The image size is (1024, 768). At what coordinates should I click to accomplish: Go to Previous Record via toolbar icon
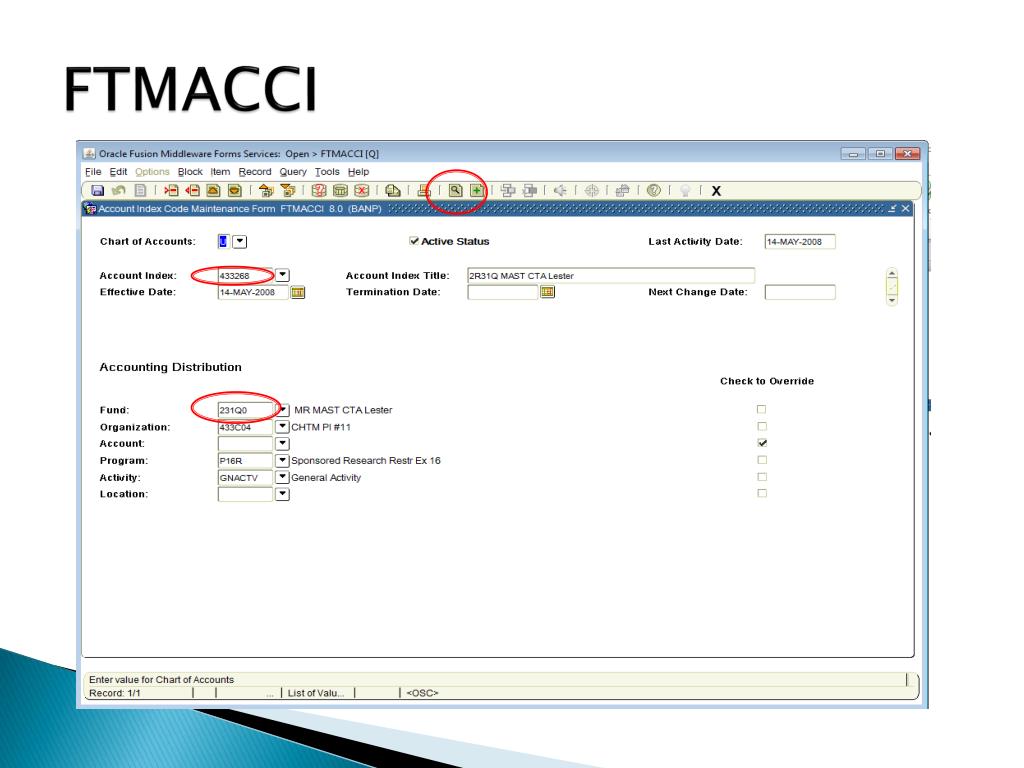[213, 191]
